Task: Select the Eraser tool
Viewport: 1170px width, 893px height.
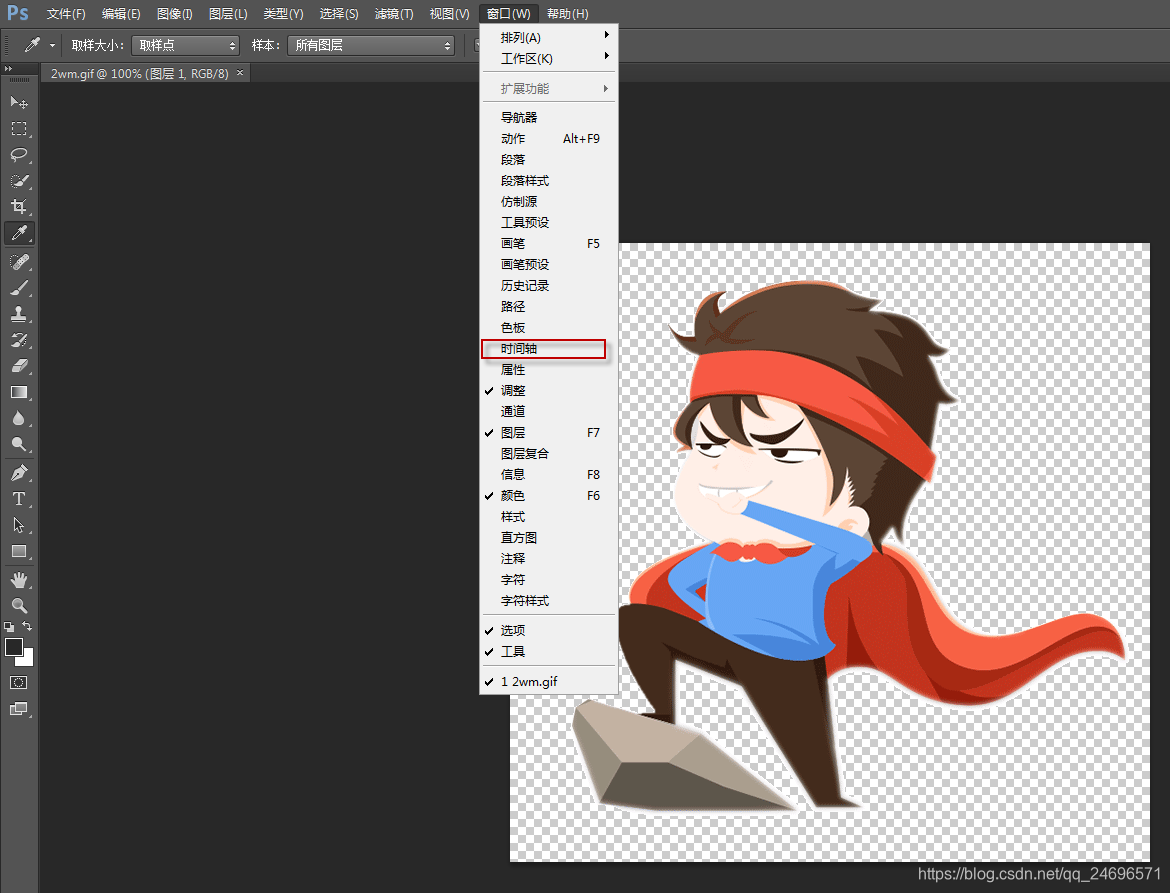Action: [x=19, y=366]
